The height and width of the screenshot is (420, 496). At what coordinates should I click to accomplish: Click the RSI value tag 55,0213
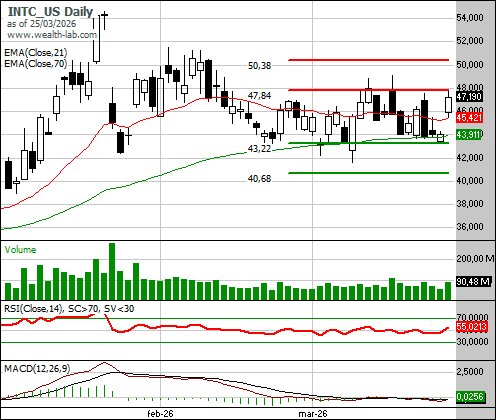(x=472, y=327)
